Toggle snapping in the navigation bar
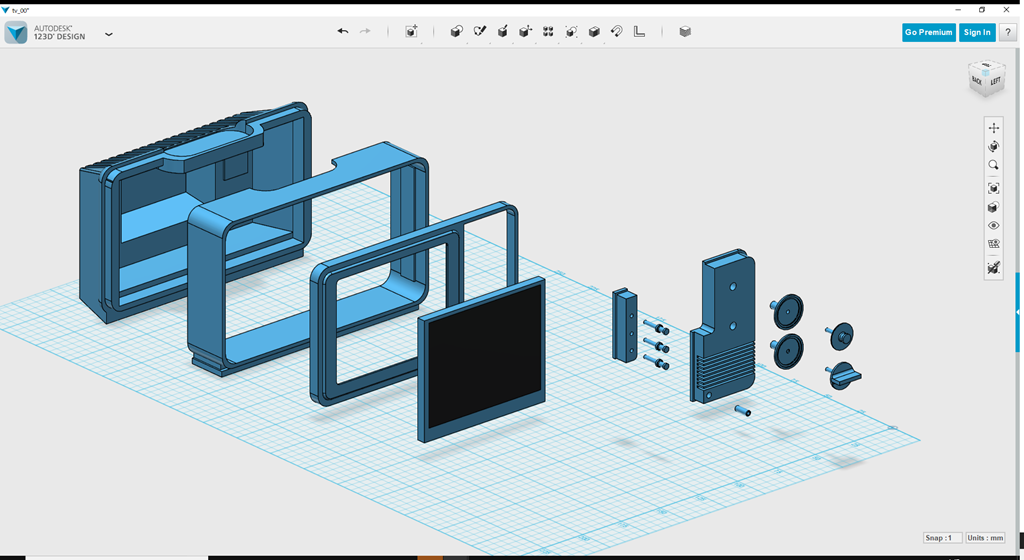This screenshot has width=1024, height=560. coord(993,268)
